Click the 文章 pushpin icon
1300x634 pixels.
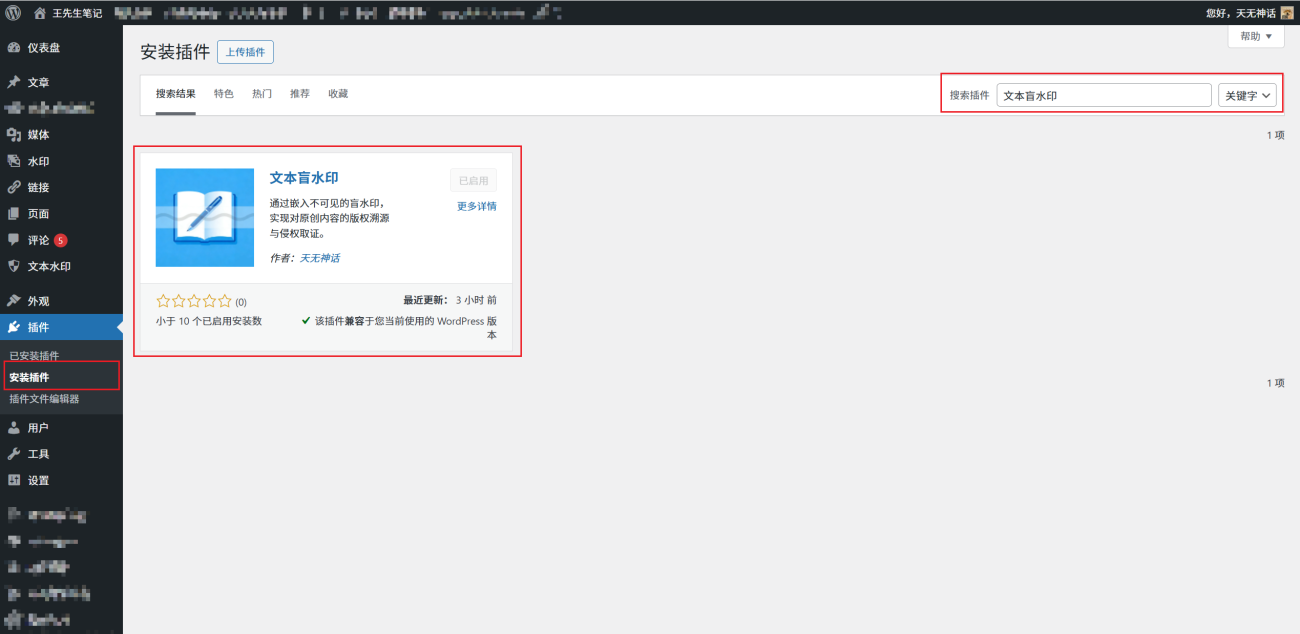(14, 82)
